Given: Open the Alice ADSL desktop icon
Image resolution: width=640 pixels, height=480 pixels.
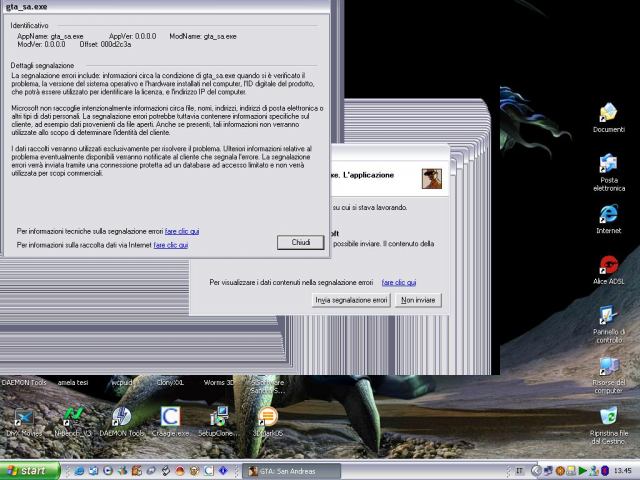Looking at the screenshot, I should pyautogui.click(x=609, y=269).
